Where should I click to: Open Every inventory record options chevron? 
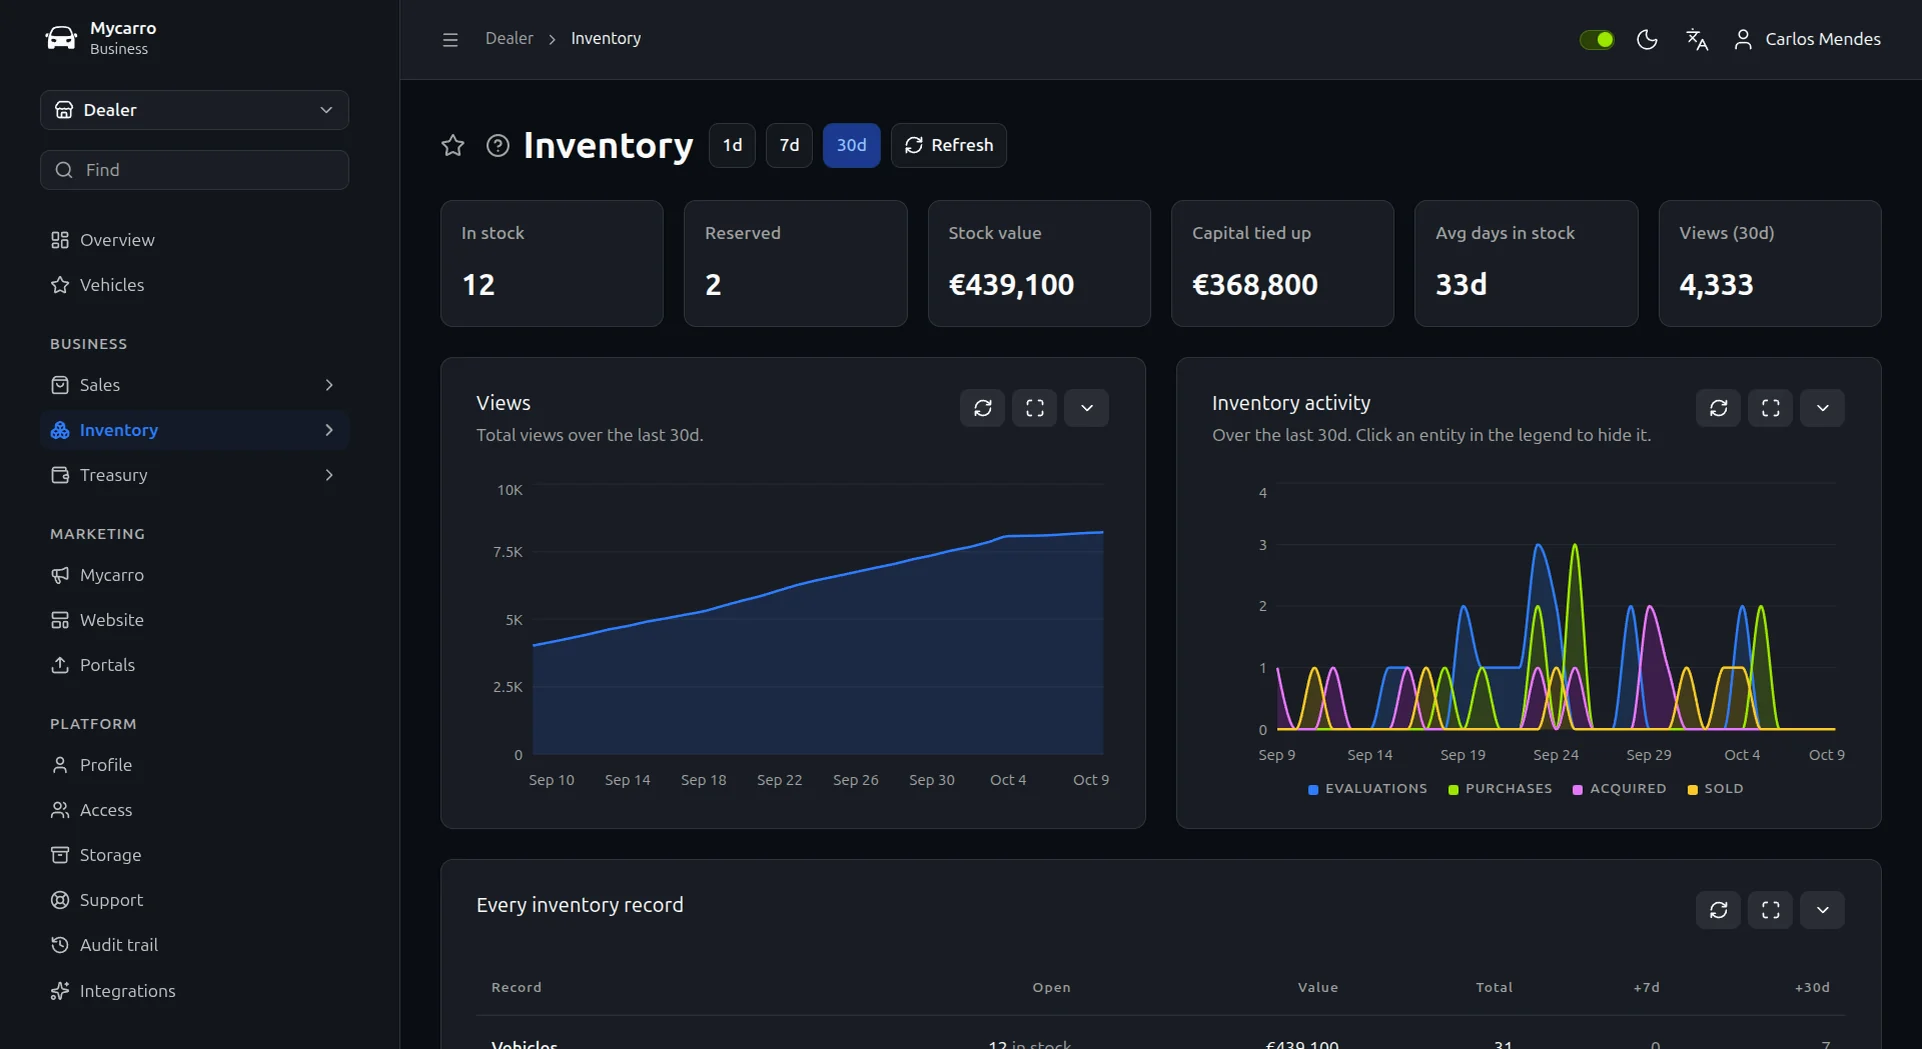tap(1823, 910)
